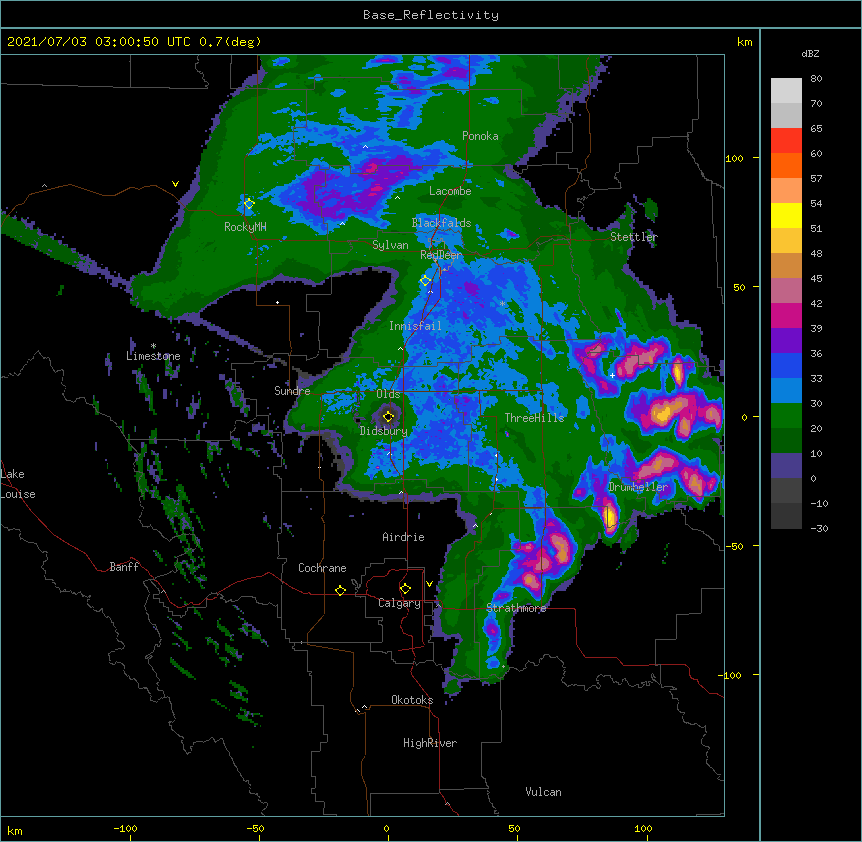Click the green 20-30 dBZ legend swatch
Image resolution: width=862 pixels, height=842 pixels.
[786, 416]
